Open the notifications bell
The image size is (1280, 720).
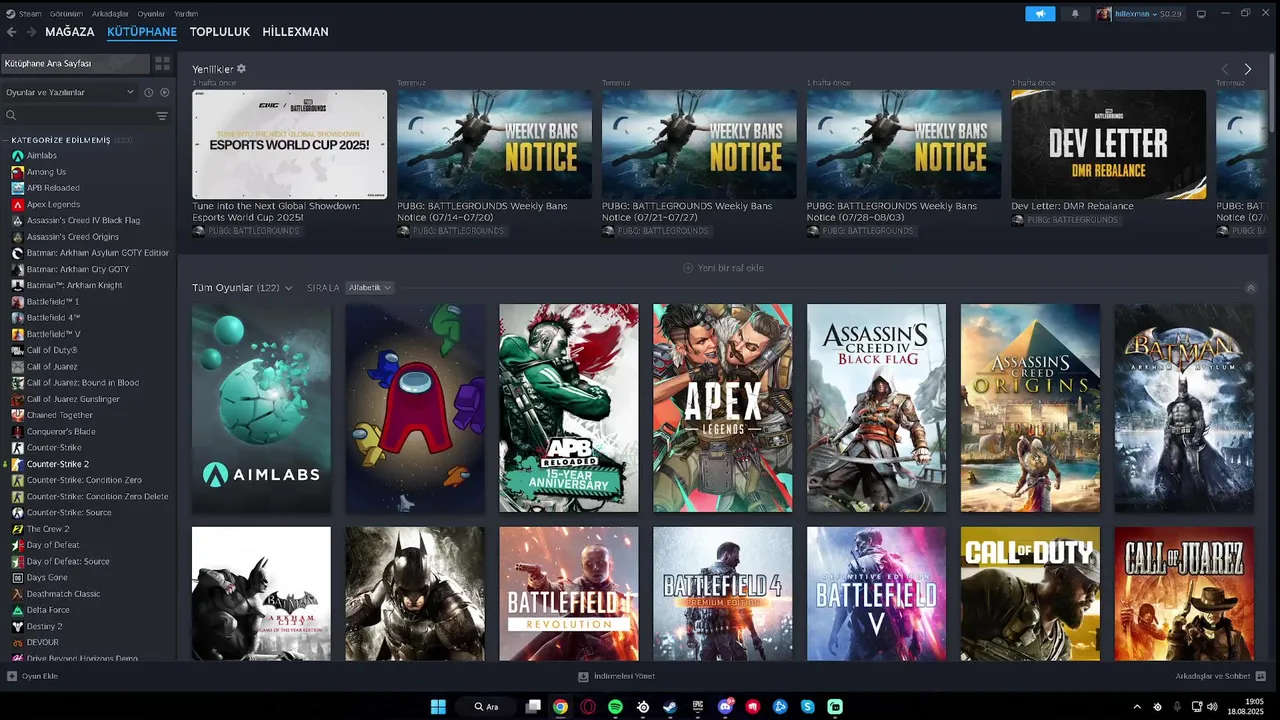tap(1075, 14)
